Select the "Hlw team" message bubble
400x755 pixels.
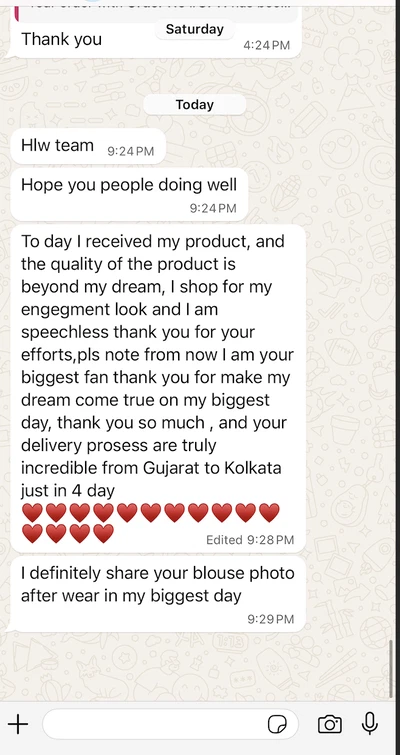pos(88,146)
